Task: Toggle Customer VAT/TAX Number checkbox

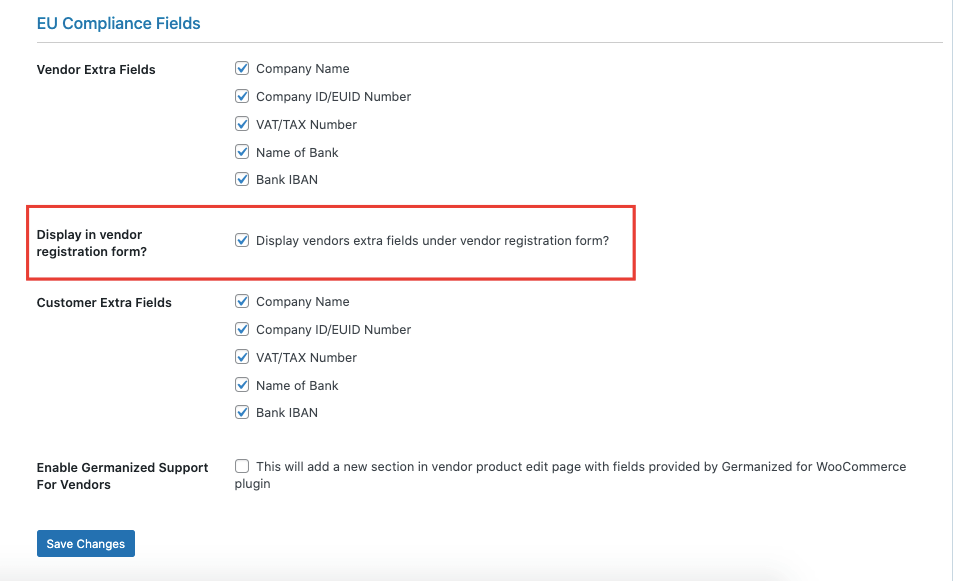Action: (x=242, y=357)
